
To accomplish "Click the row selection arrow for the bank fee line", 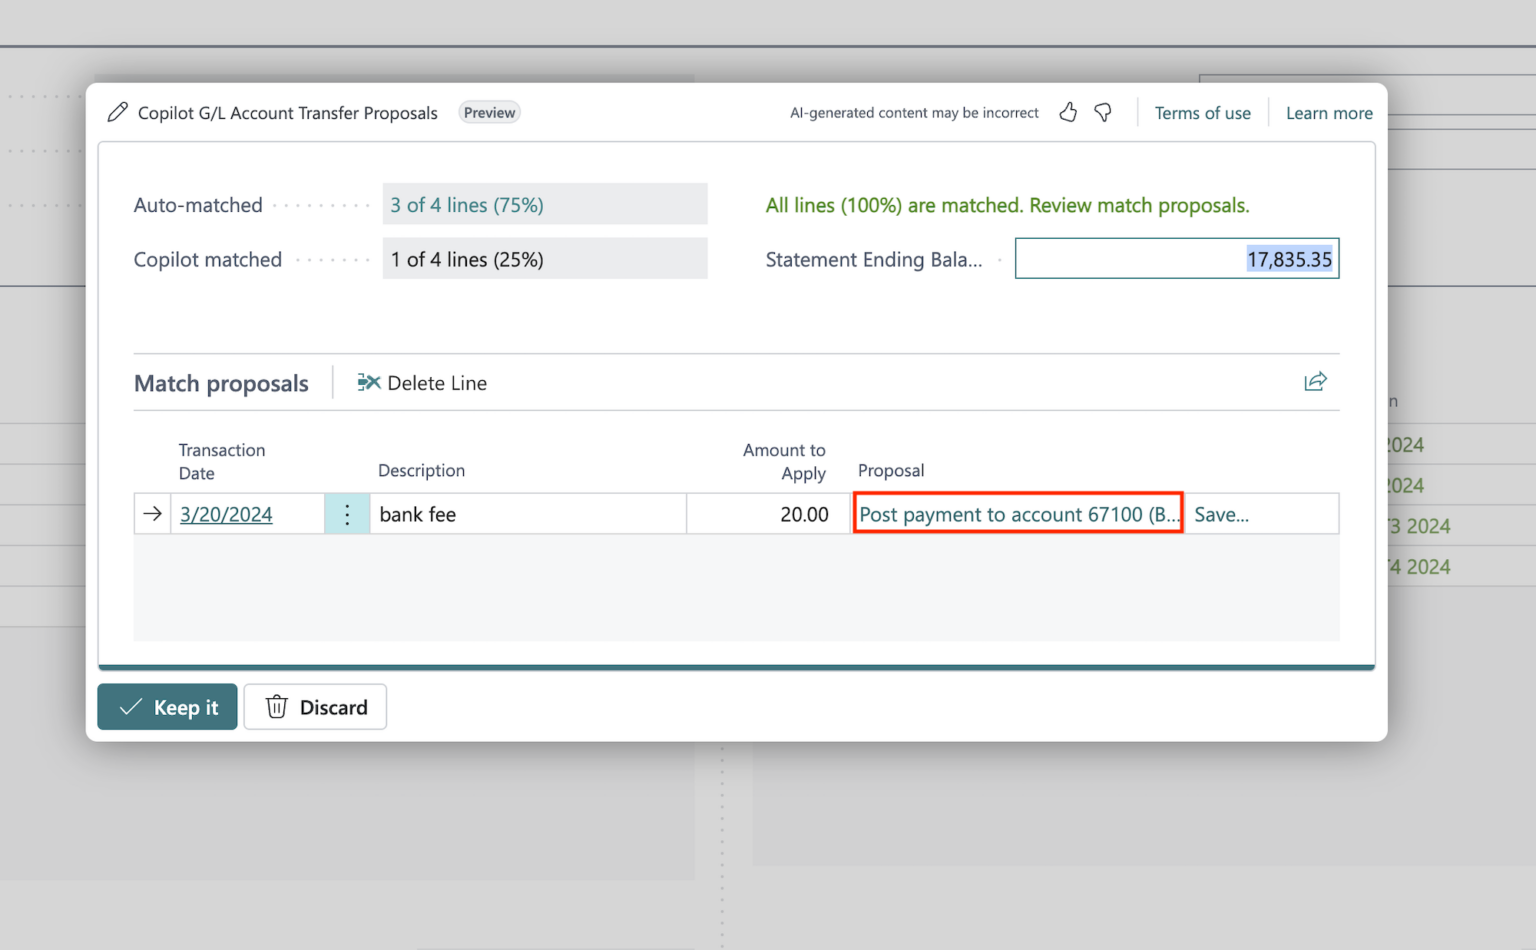I will point(152,513).
